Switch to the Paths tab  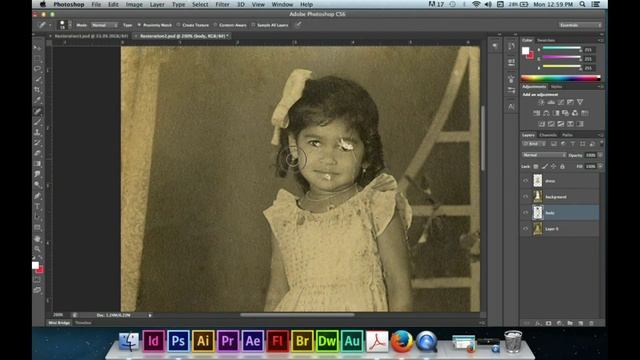click(567, 135)
